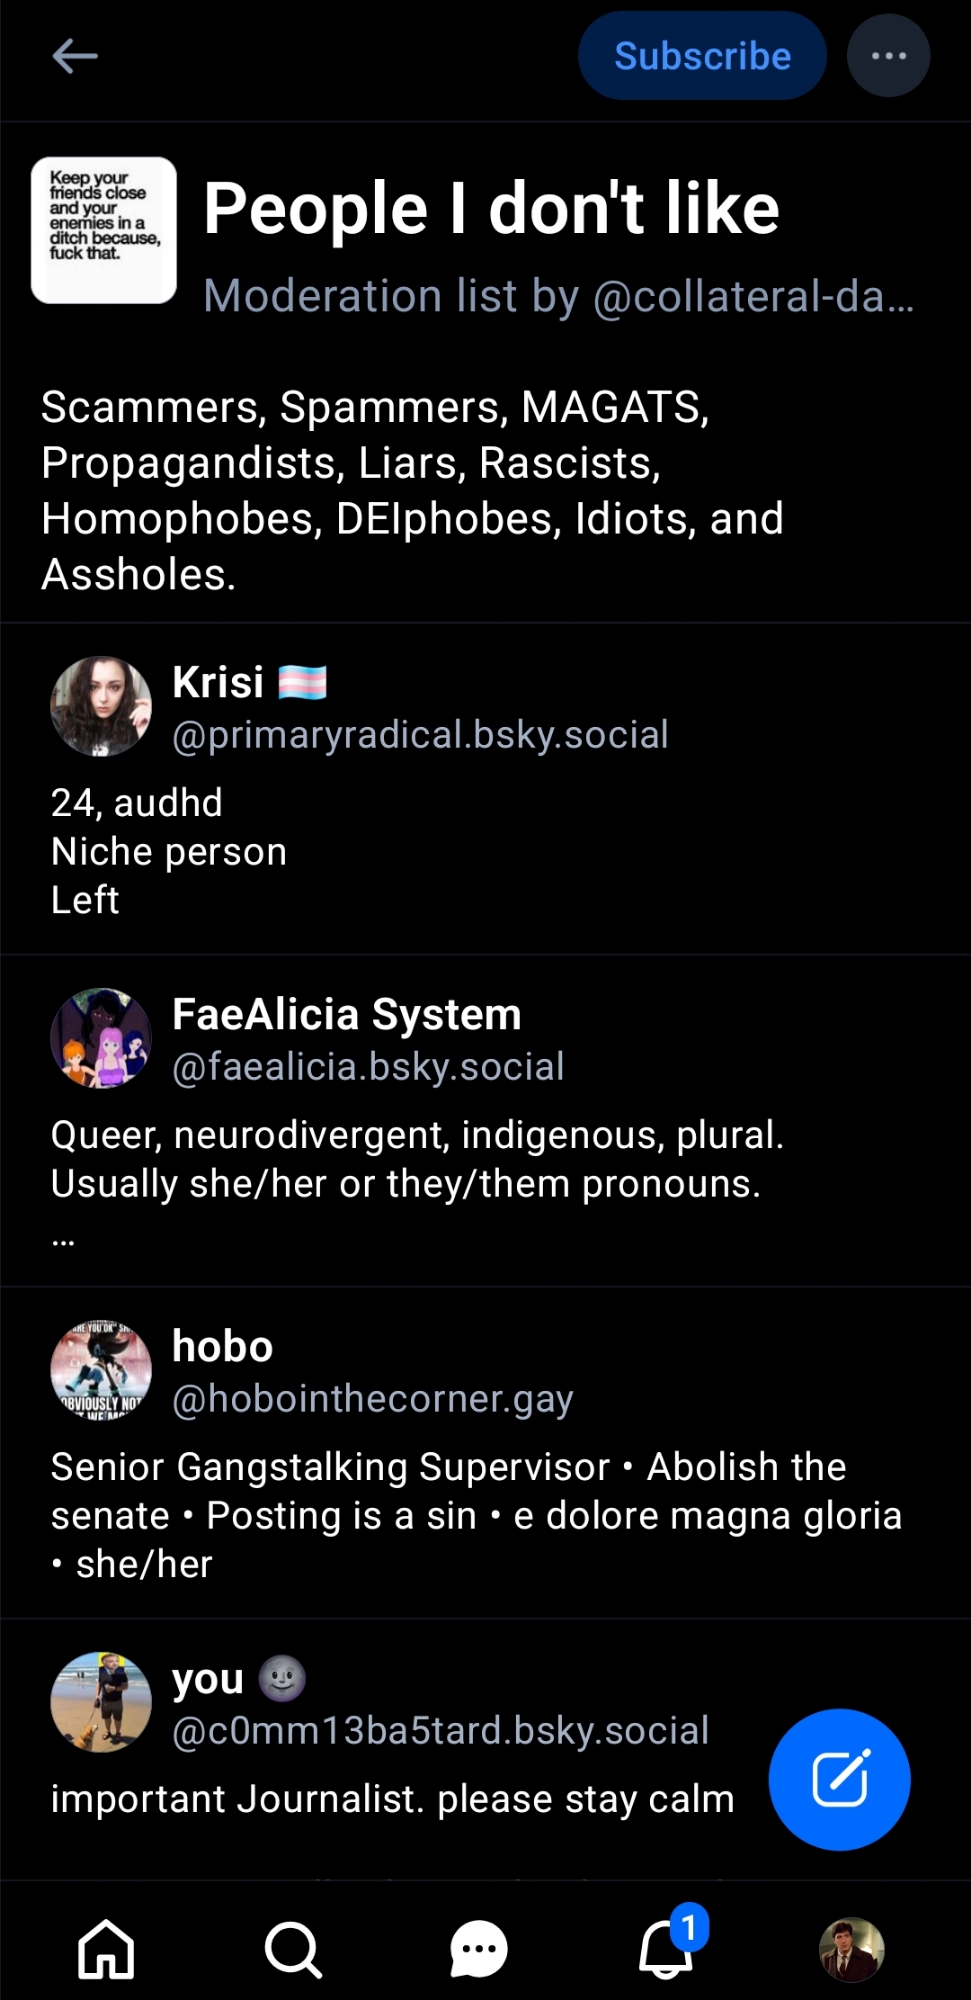
Task: Open @c0mm13ba5tard.bsky.social handle
Action: pyautogui.click(x=440, y=1731)
